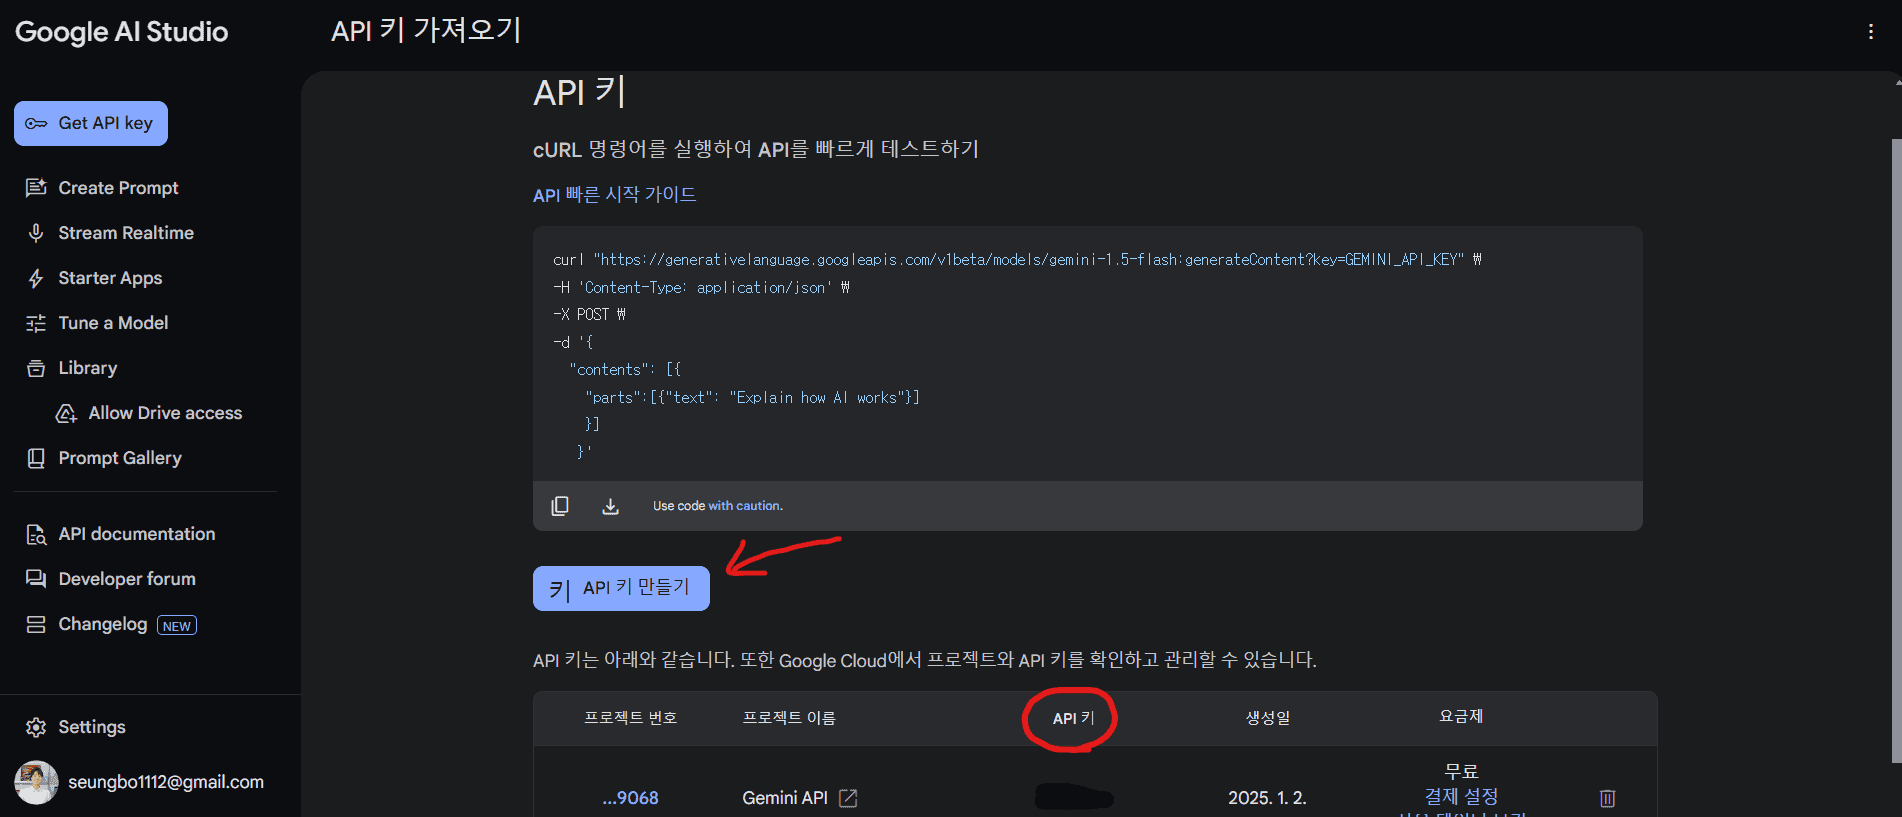The height and width of the screenshot is (817, 1902).
Task: Open Create Prompt in the sidebar
Action: point(118,188)
